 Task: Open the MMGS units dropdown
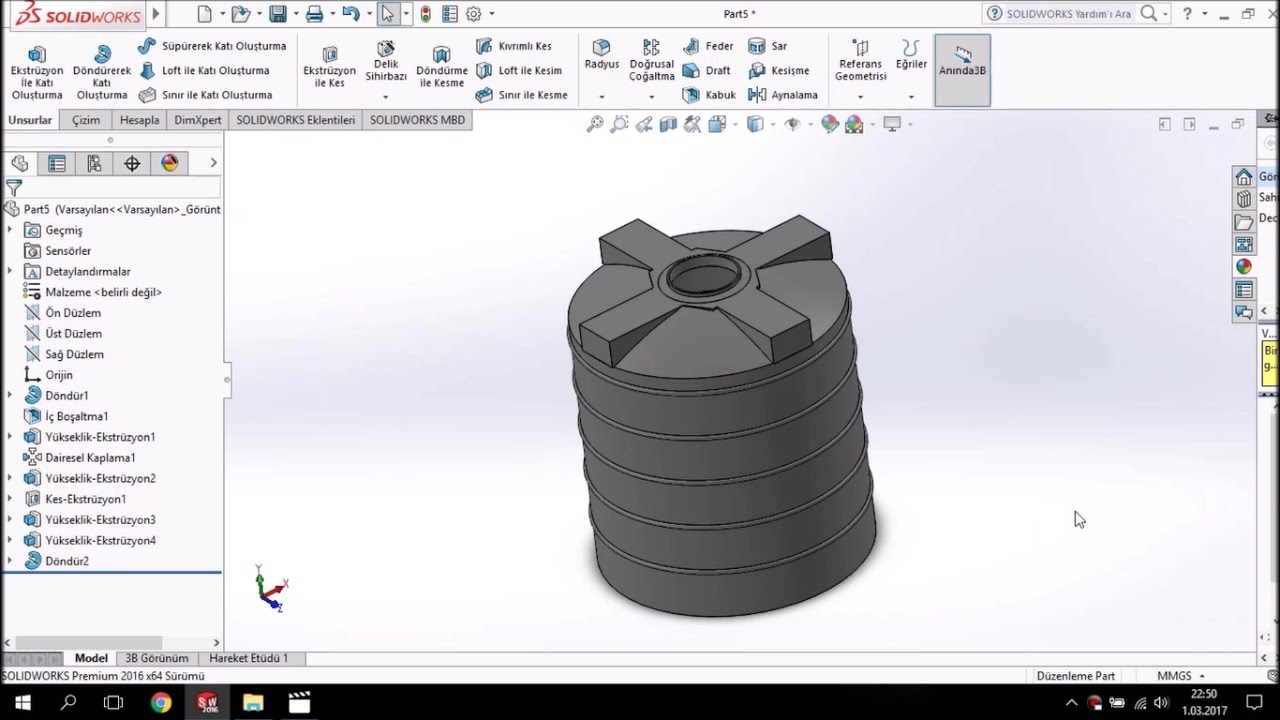click(x=1181, y=676)
